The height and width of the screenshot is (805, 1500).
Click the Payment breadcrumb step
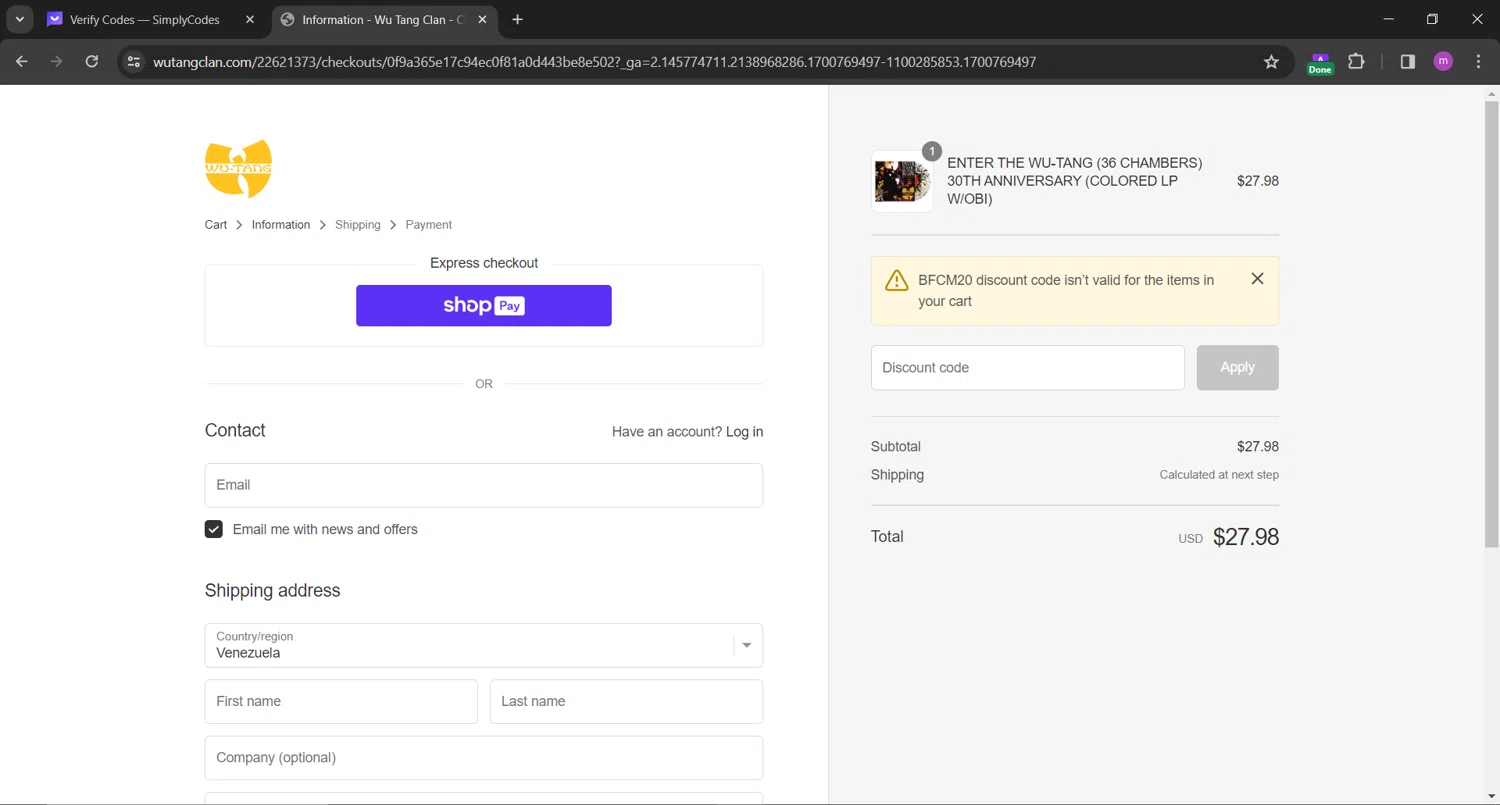[429, 225]
